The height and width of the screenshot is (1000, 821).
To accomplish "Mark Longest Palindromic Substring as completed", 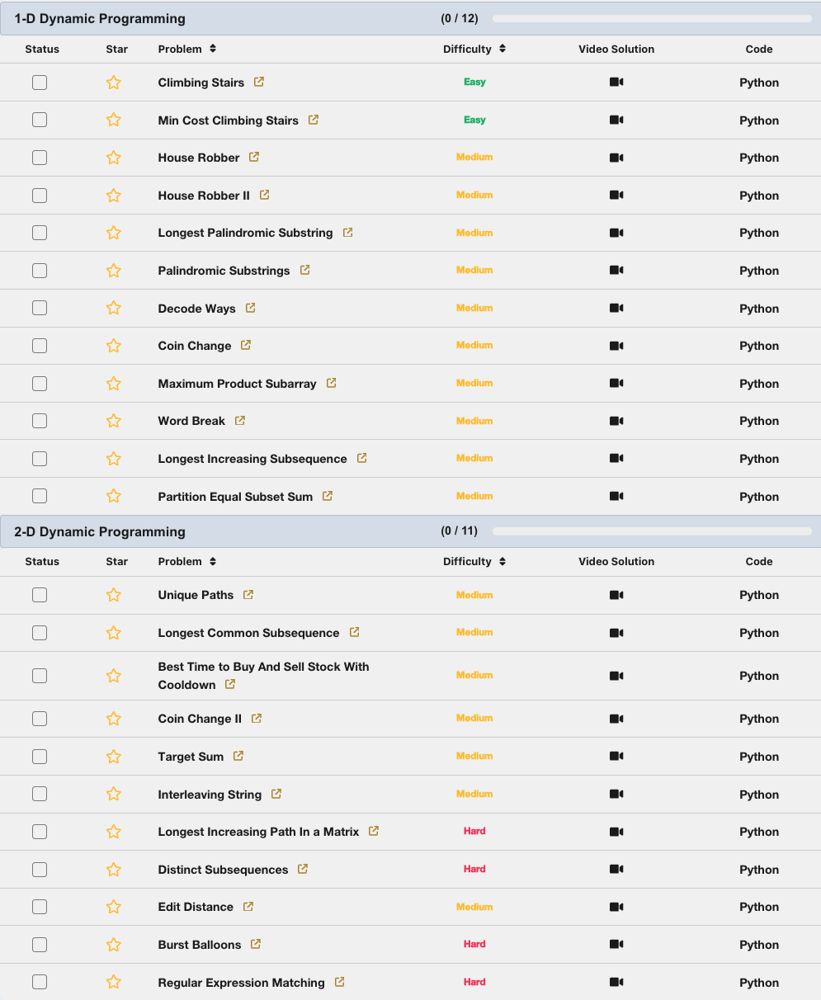I will (39, 233).
